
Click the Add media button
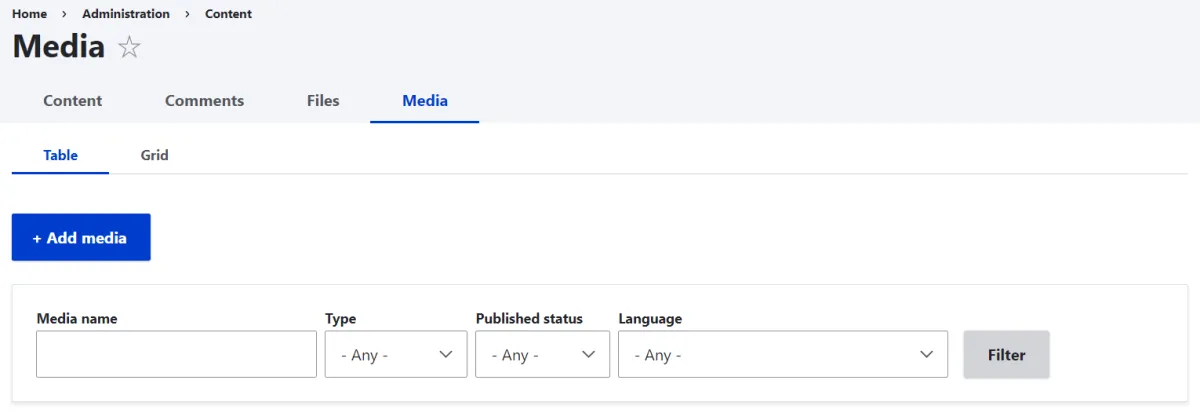[x=81, y=237]
